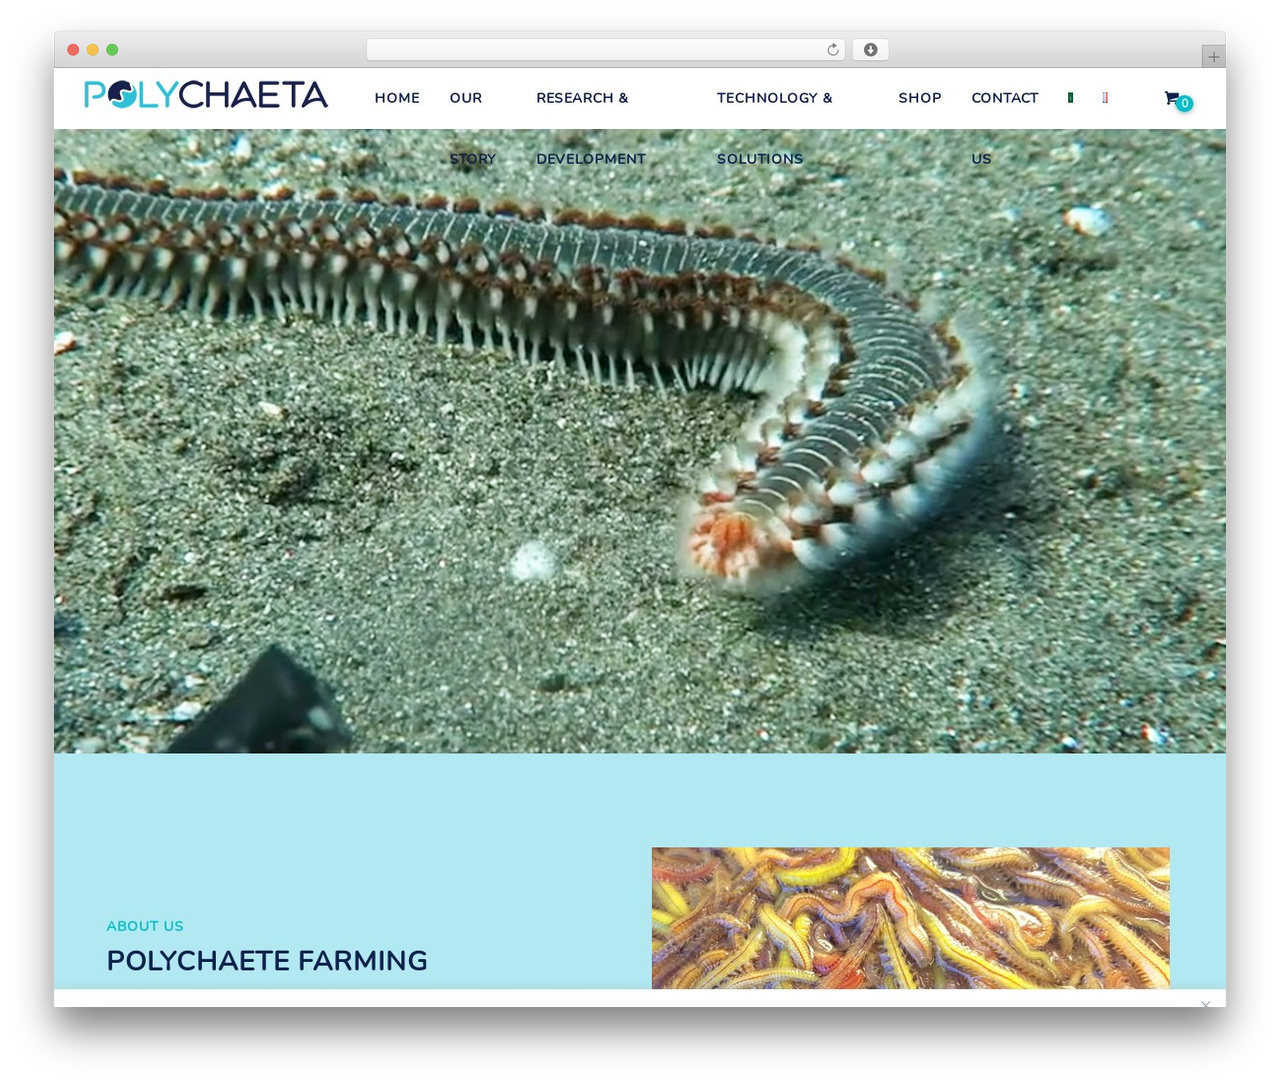Dismiss the bottom notification bar
1280x1084 pixels.
[x=1205, y=1003]
